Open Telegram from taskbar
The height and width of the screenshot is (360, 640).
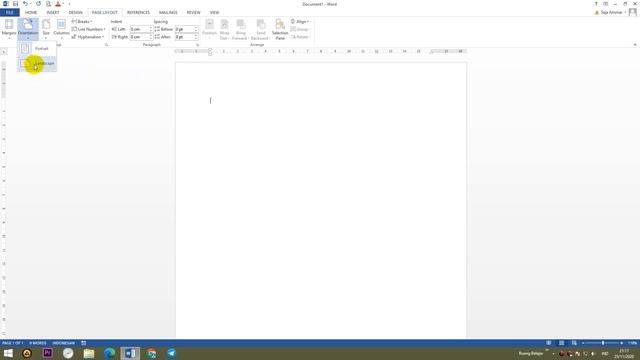click(x=171, y=353)
